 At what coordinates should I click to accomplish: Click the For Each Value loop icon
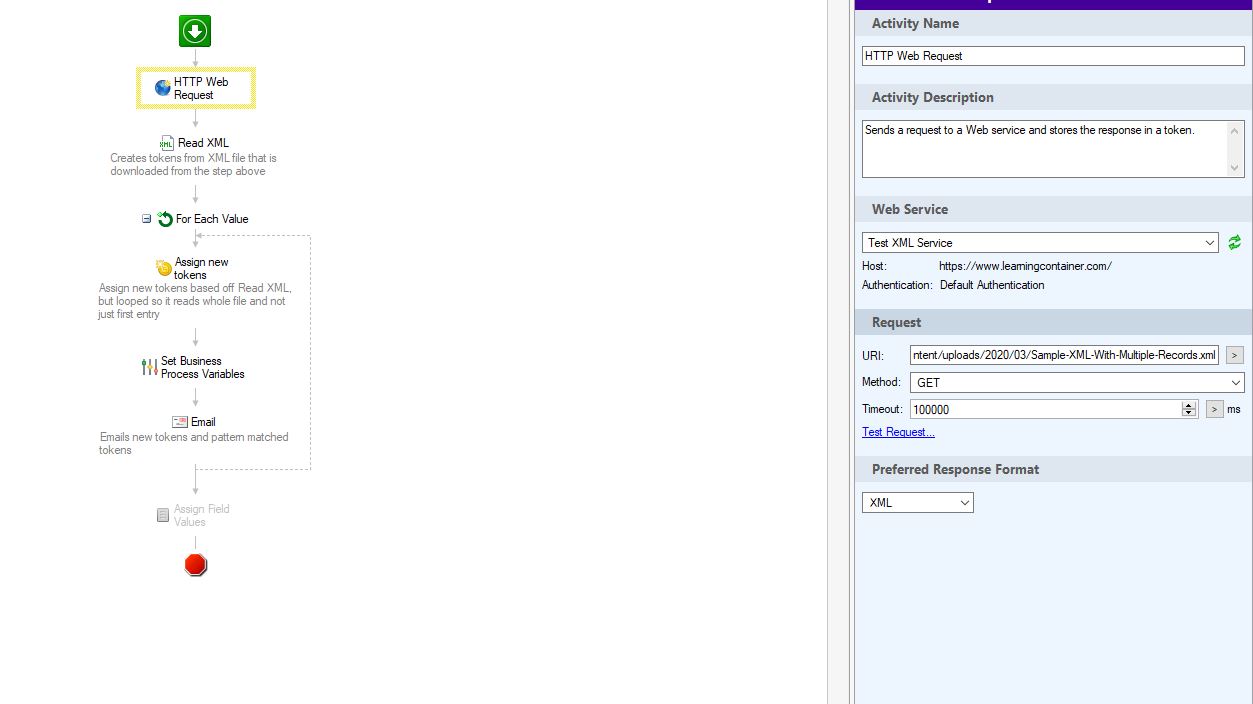pos(166,219)
